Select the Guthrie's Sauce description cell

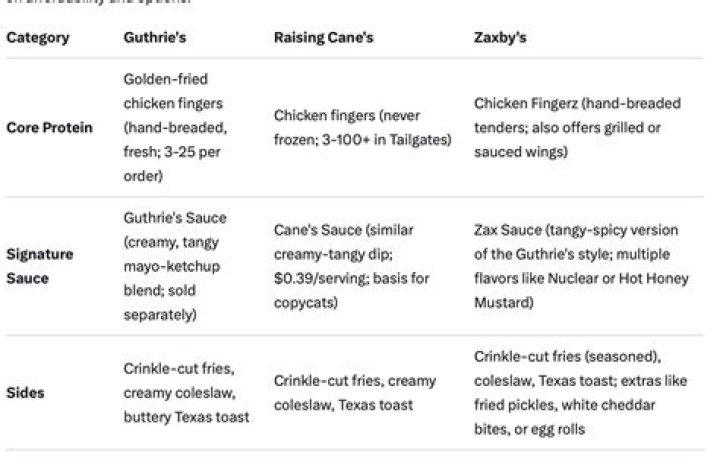[x=175, y=266]
